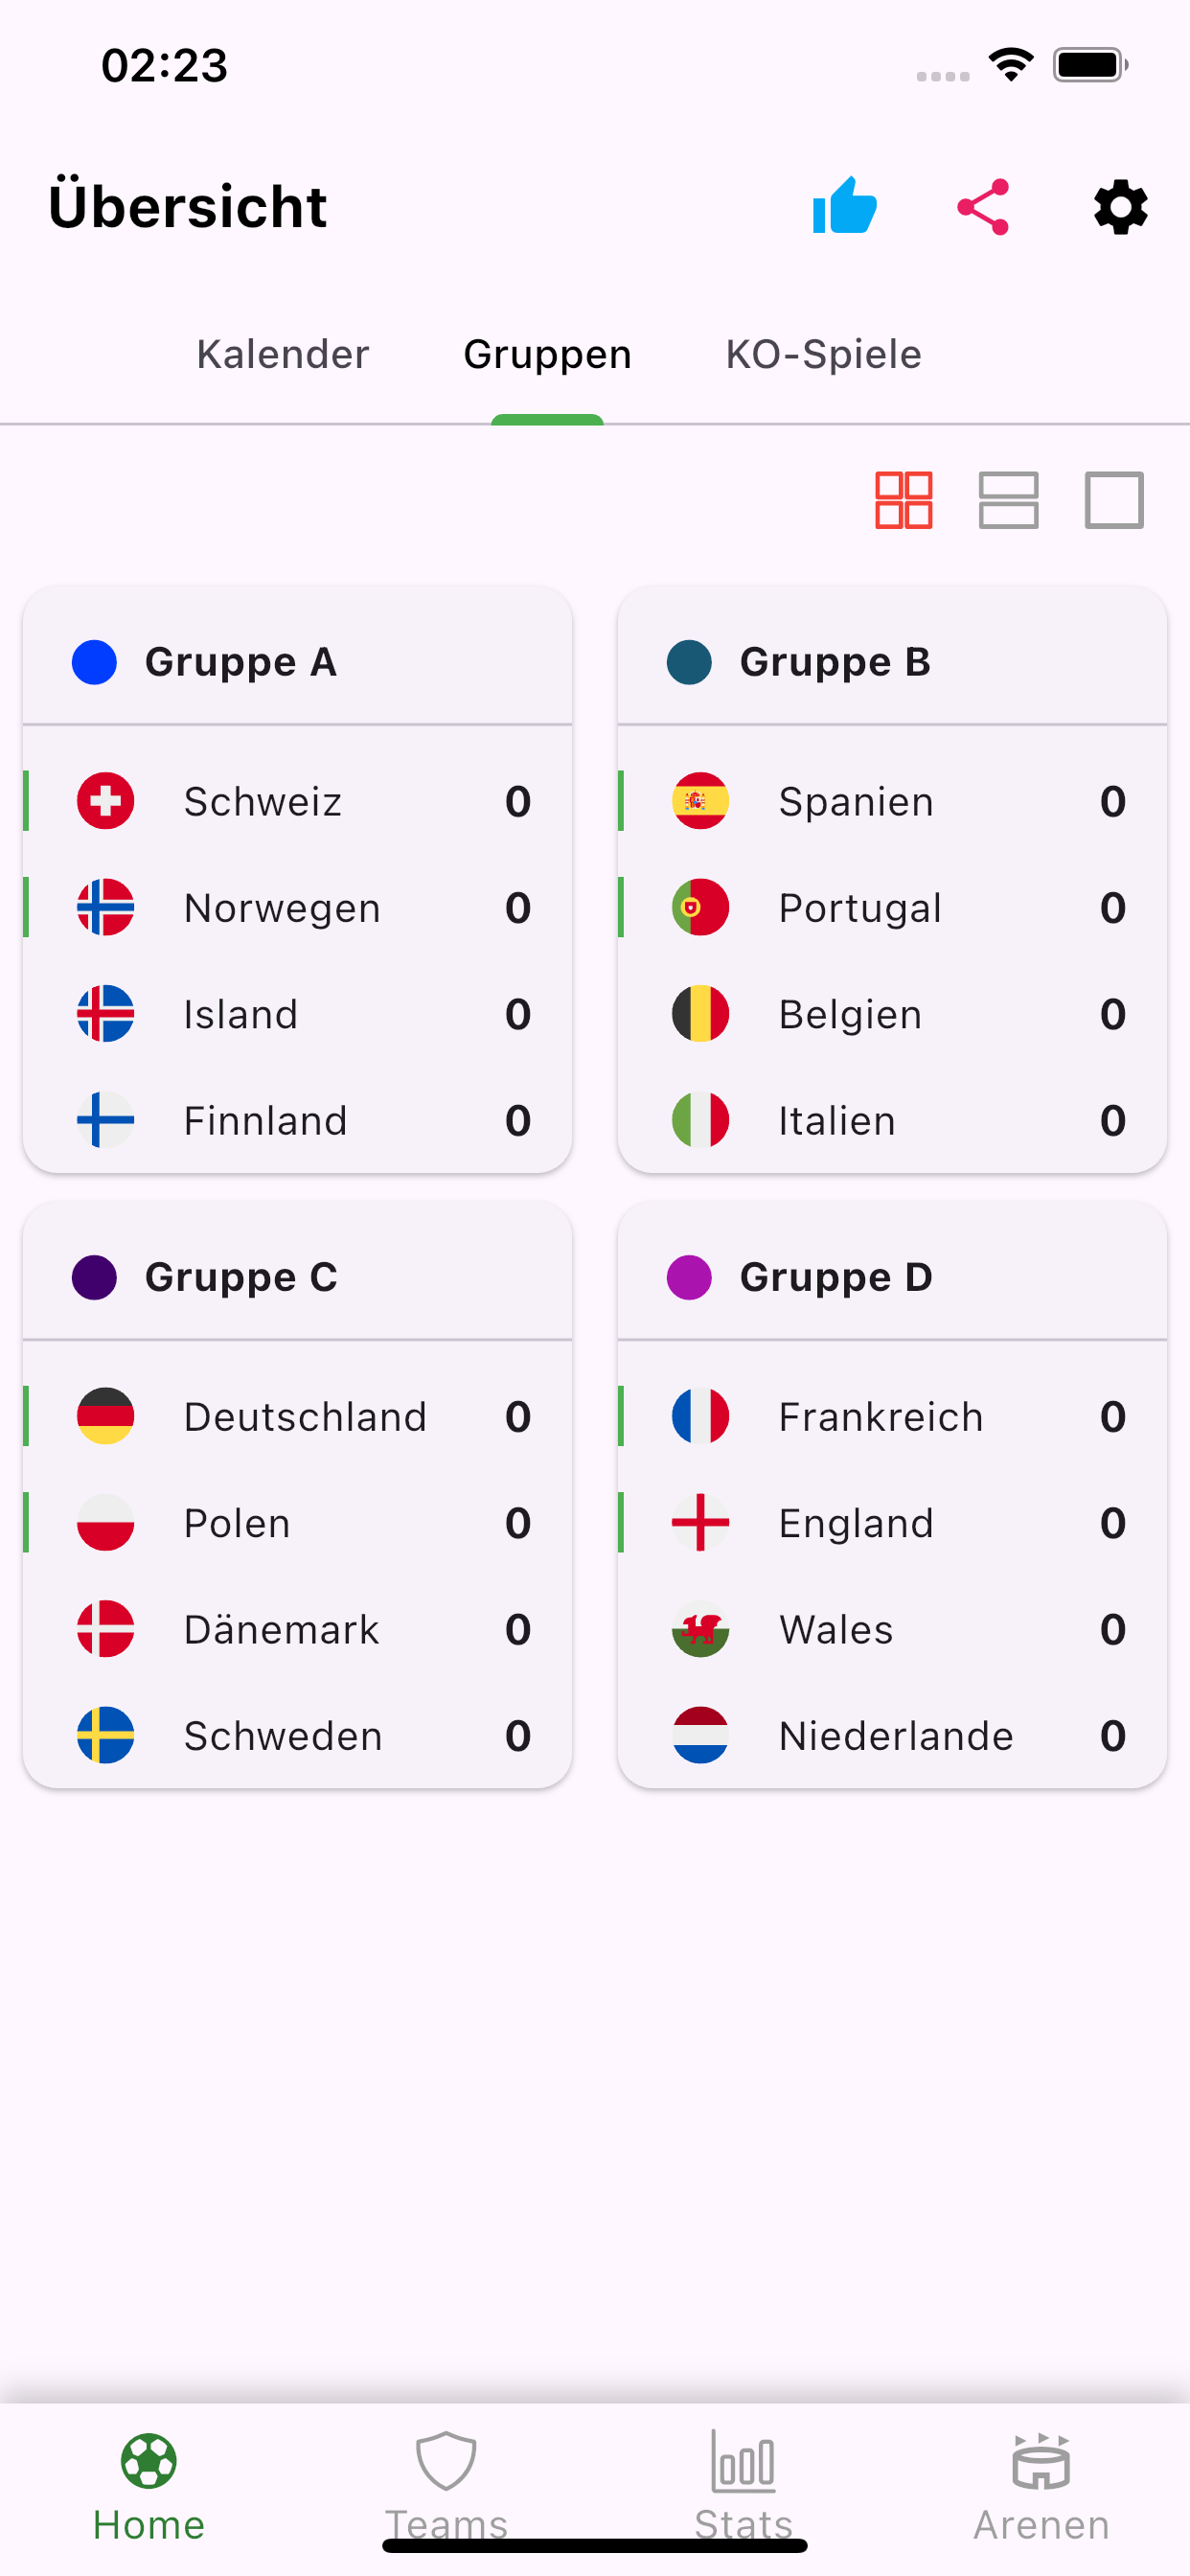The image size is (1190, 2576).
Task: Open the share icon
Action: (x=983, y=207)
